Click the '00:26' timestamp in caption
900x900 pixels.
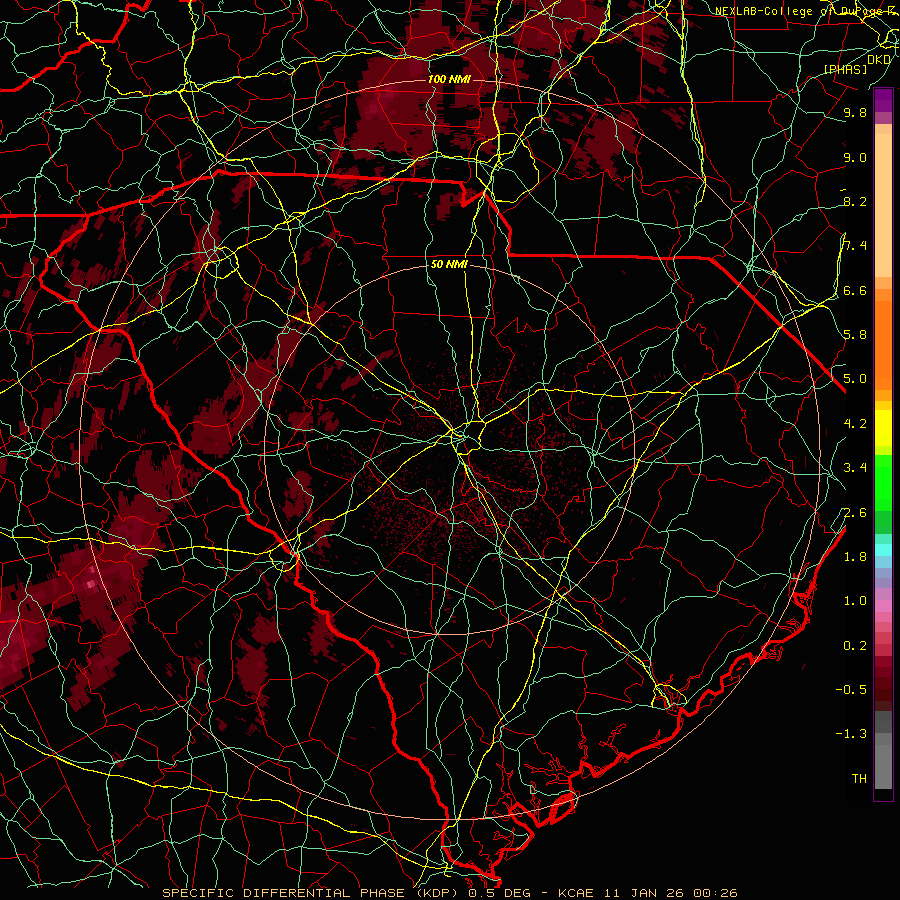pos(715,893)
